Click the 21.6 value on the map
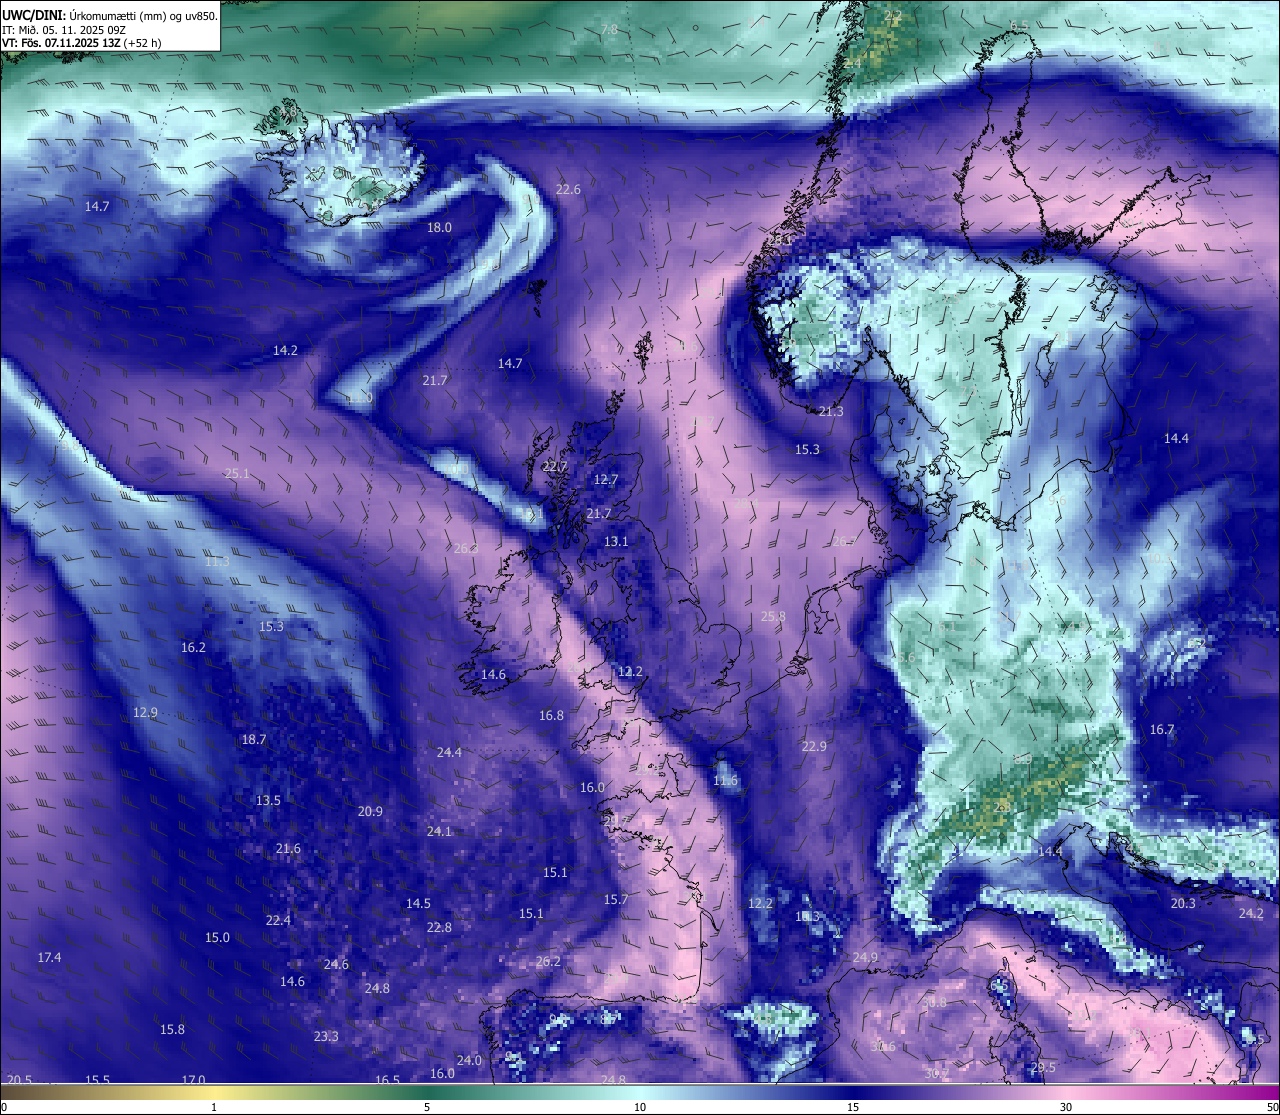 pos(288,848)
